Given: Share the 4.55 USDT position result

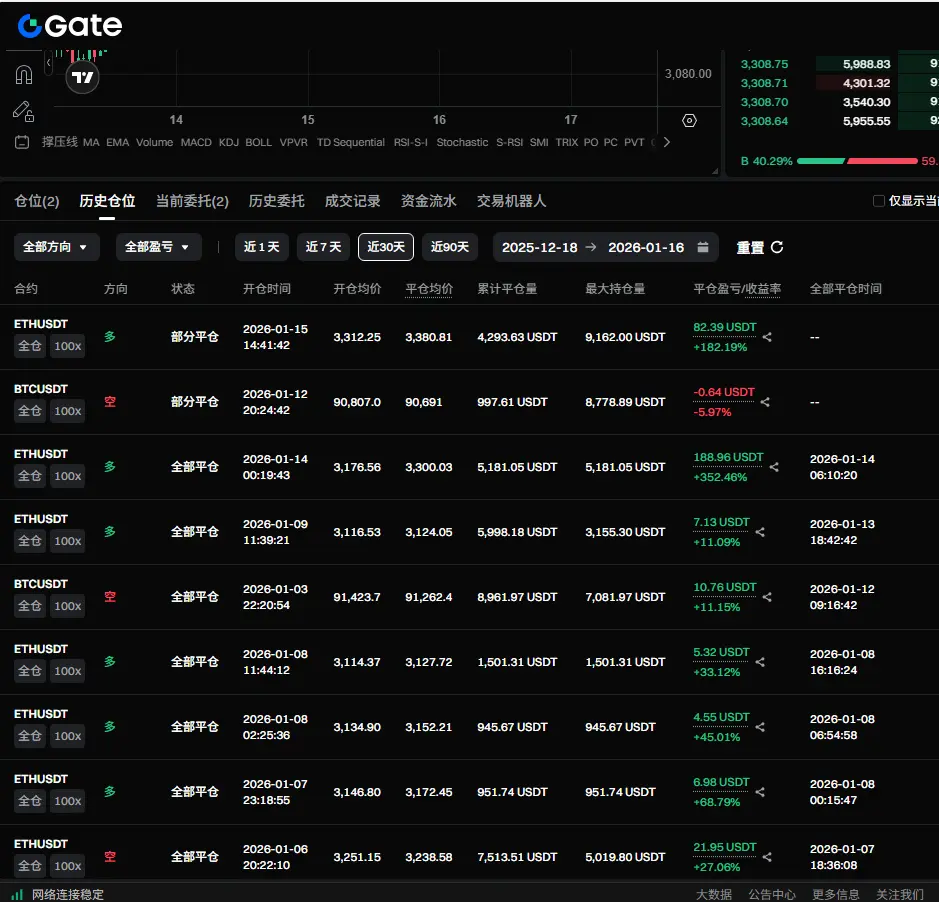Looking at the screenshot, I should 761,727.
